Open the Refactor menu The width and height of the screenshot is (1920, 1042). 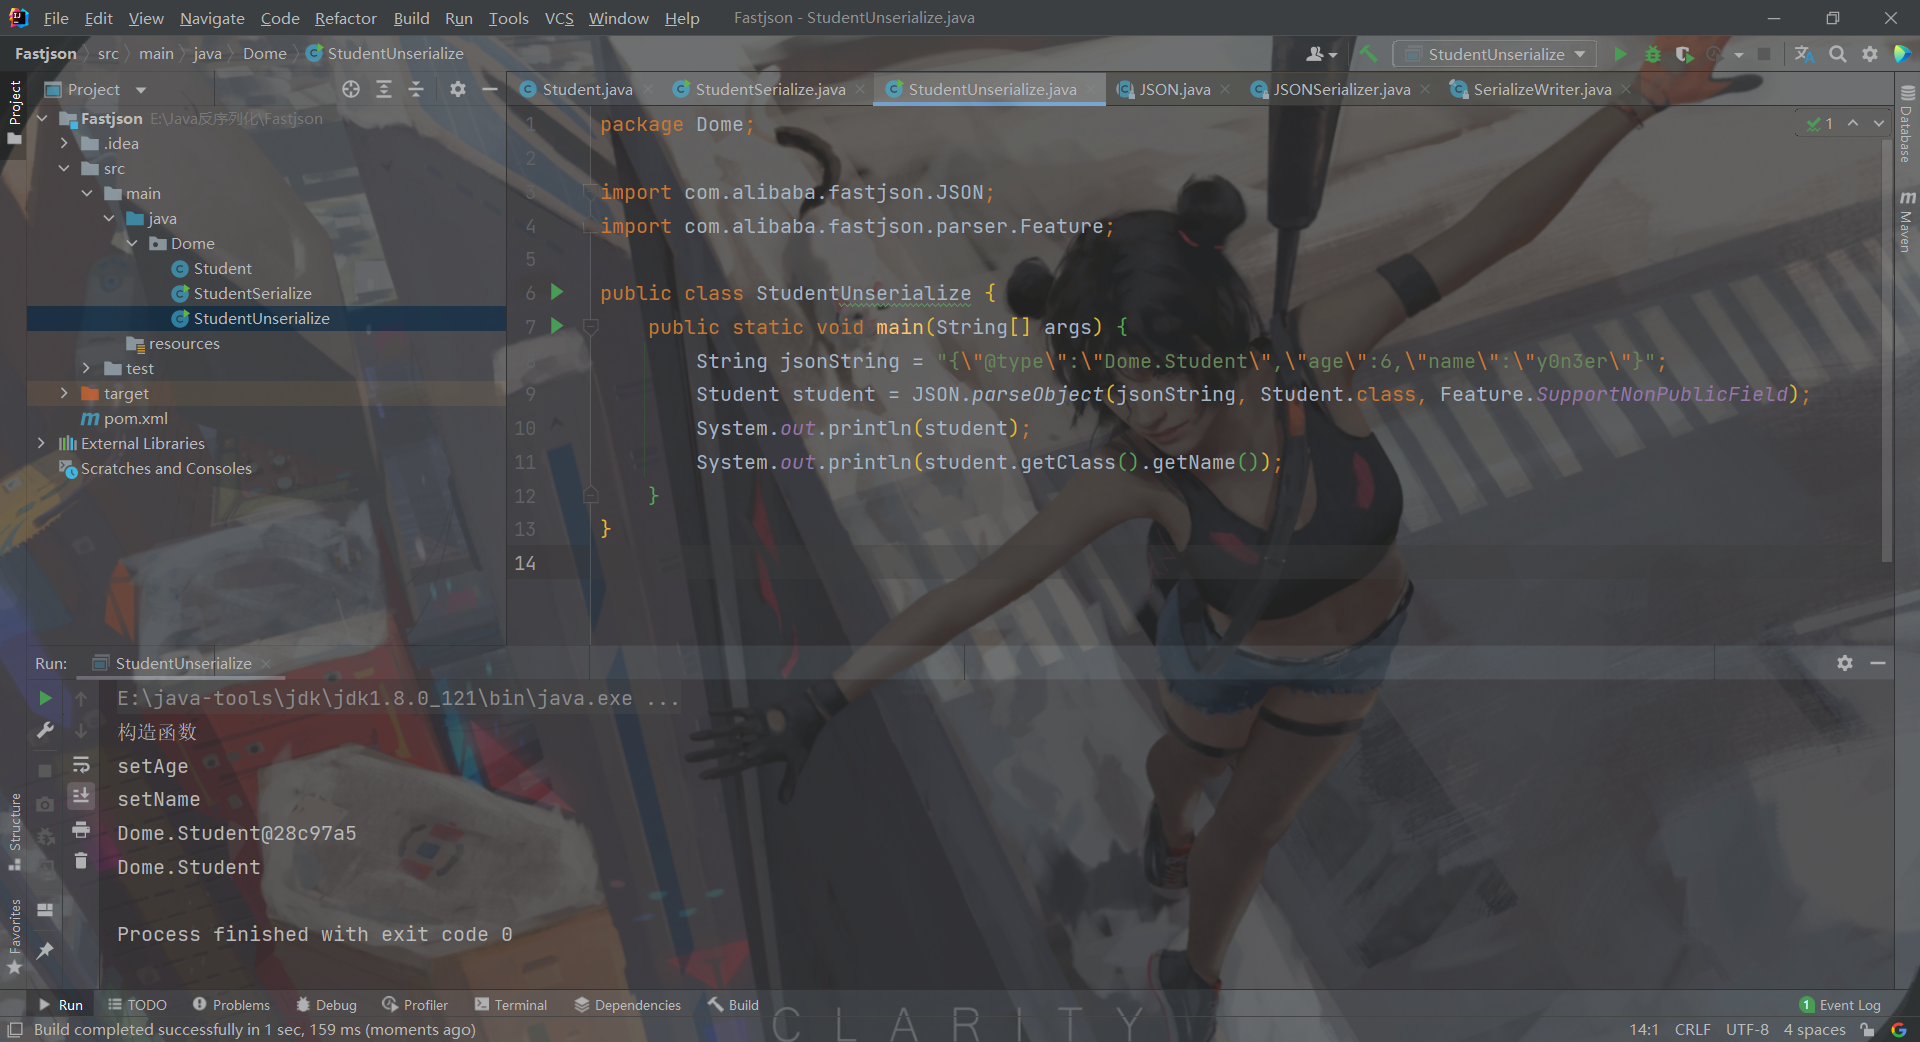(x=345, y=18)
